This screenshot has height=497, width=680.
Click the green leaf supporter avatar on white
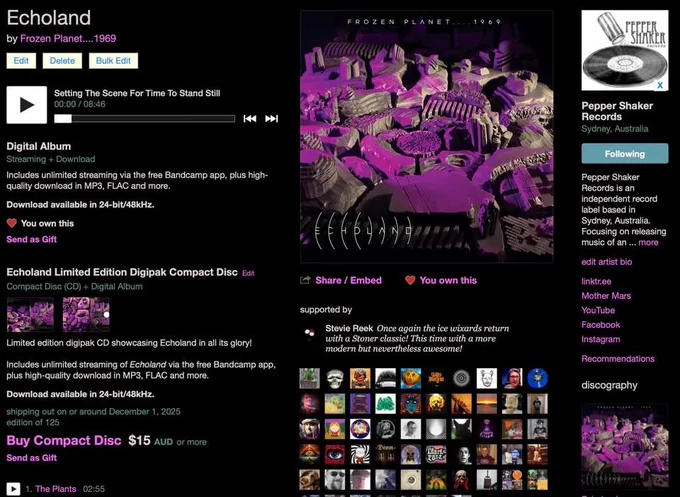click(386, 404)
